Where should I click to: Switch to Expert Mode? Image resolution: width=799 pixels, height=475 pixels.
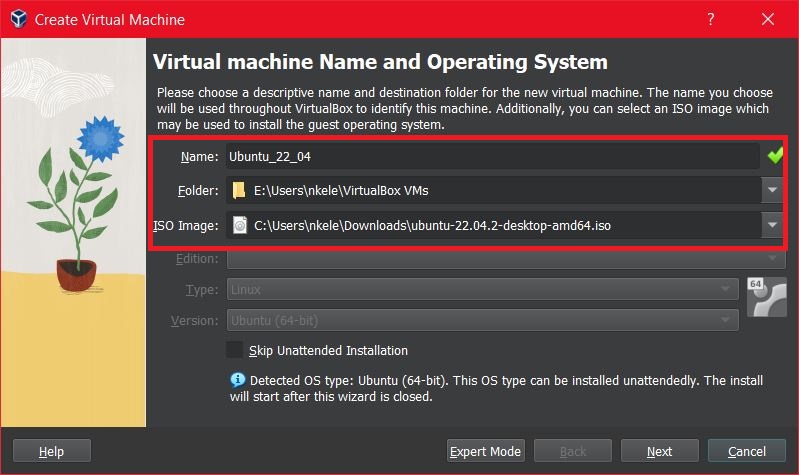pyautogui.click(x=486, y=451)
